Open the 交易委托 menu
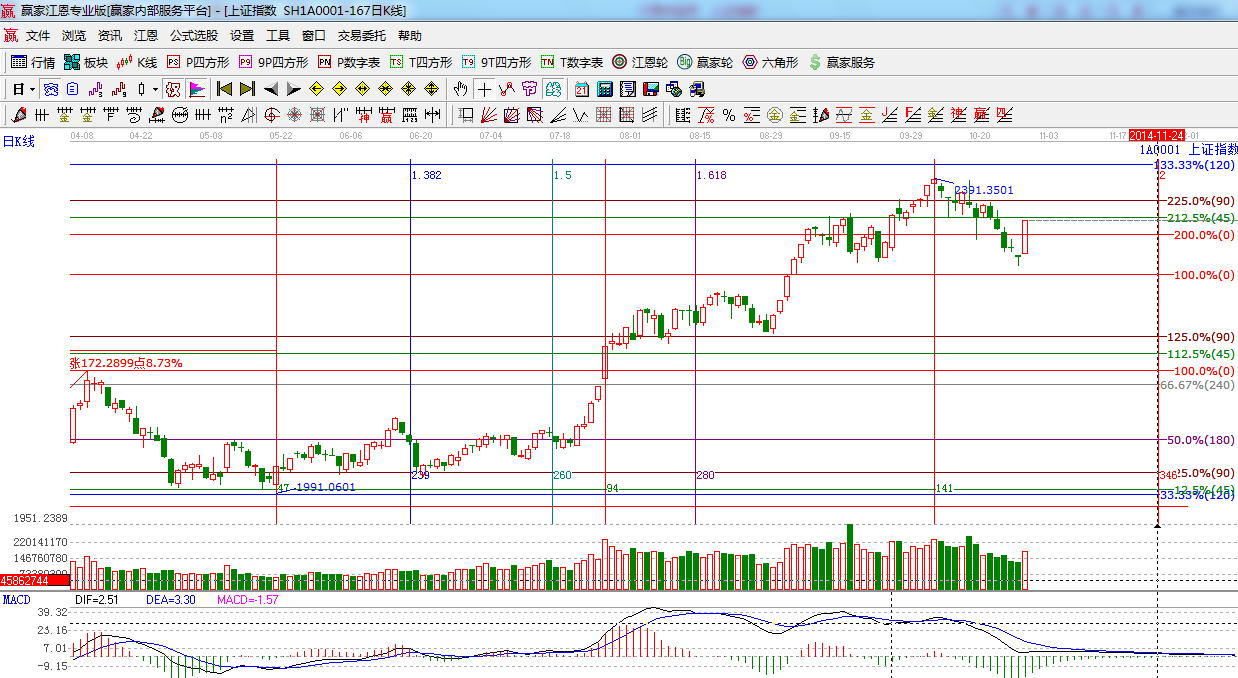Screen dimensions: 1238x678 (x=361, y=36)
